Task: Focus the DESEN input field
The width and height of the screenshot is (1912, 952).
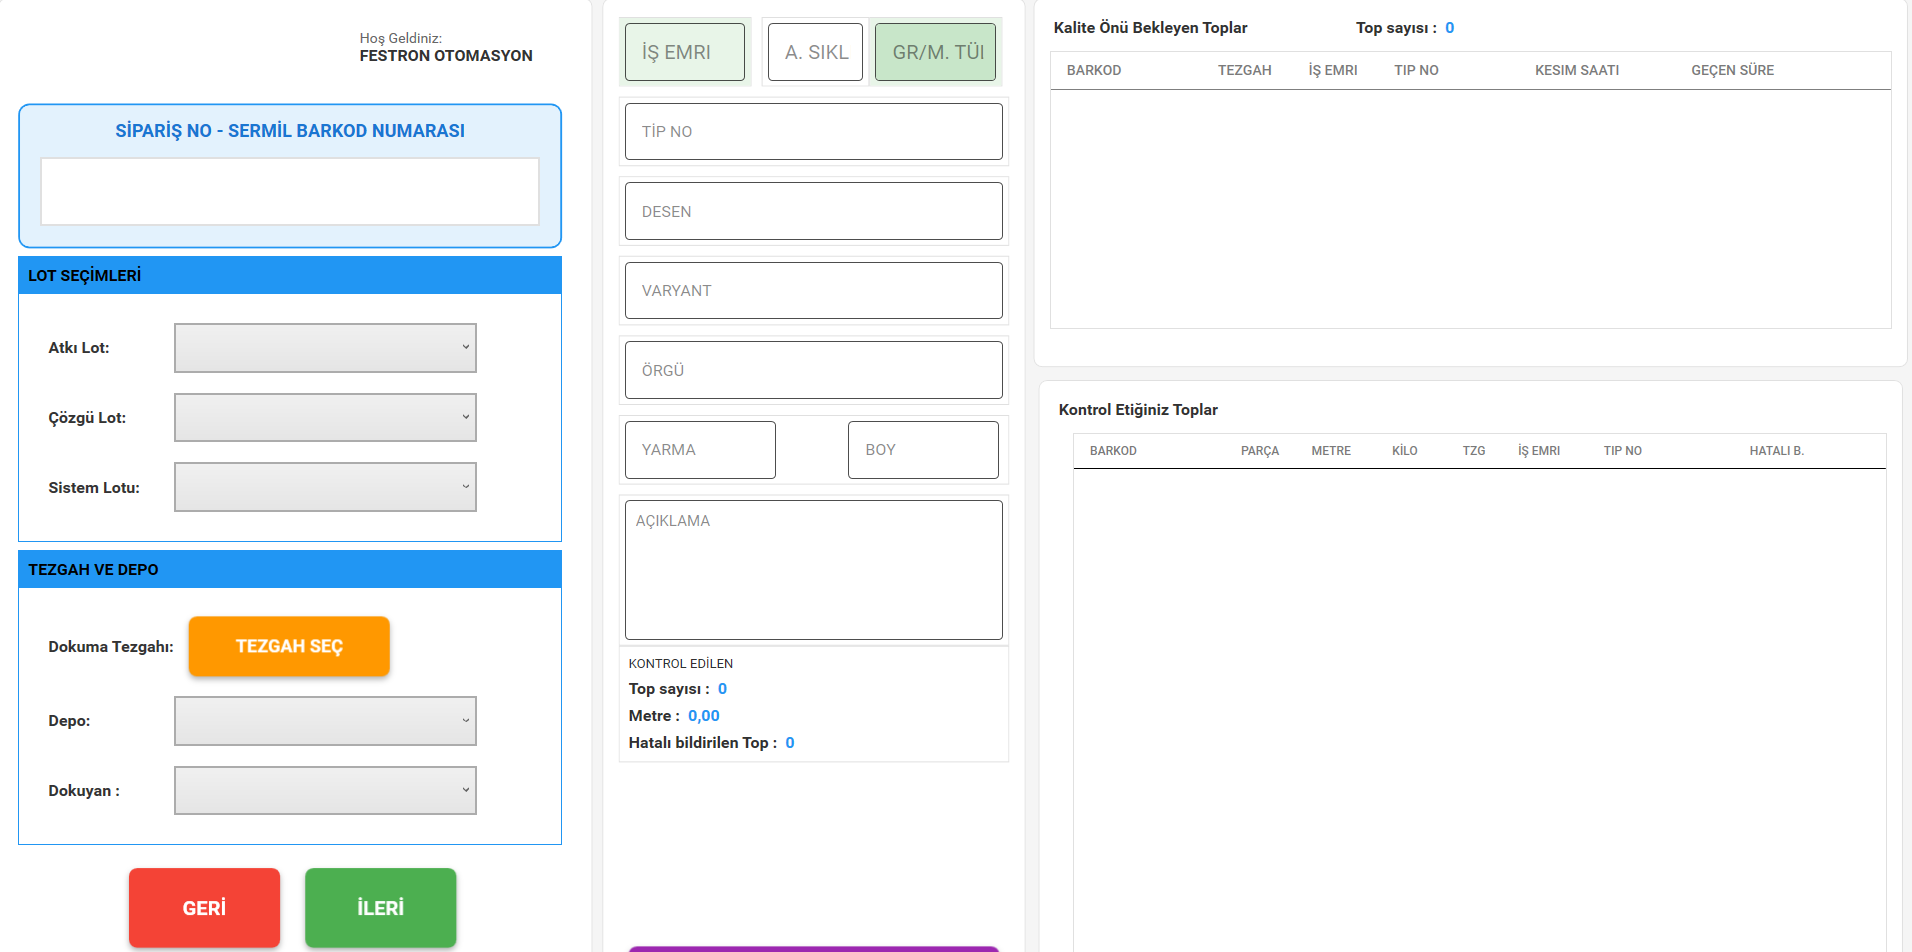Action: coord(813,211)
